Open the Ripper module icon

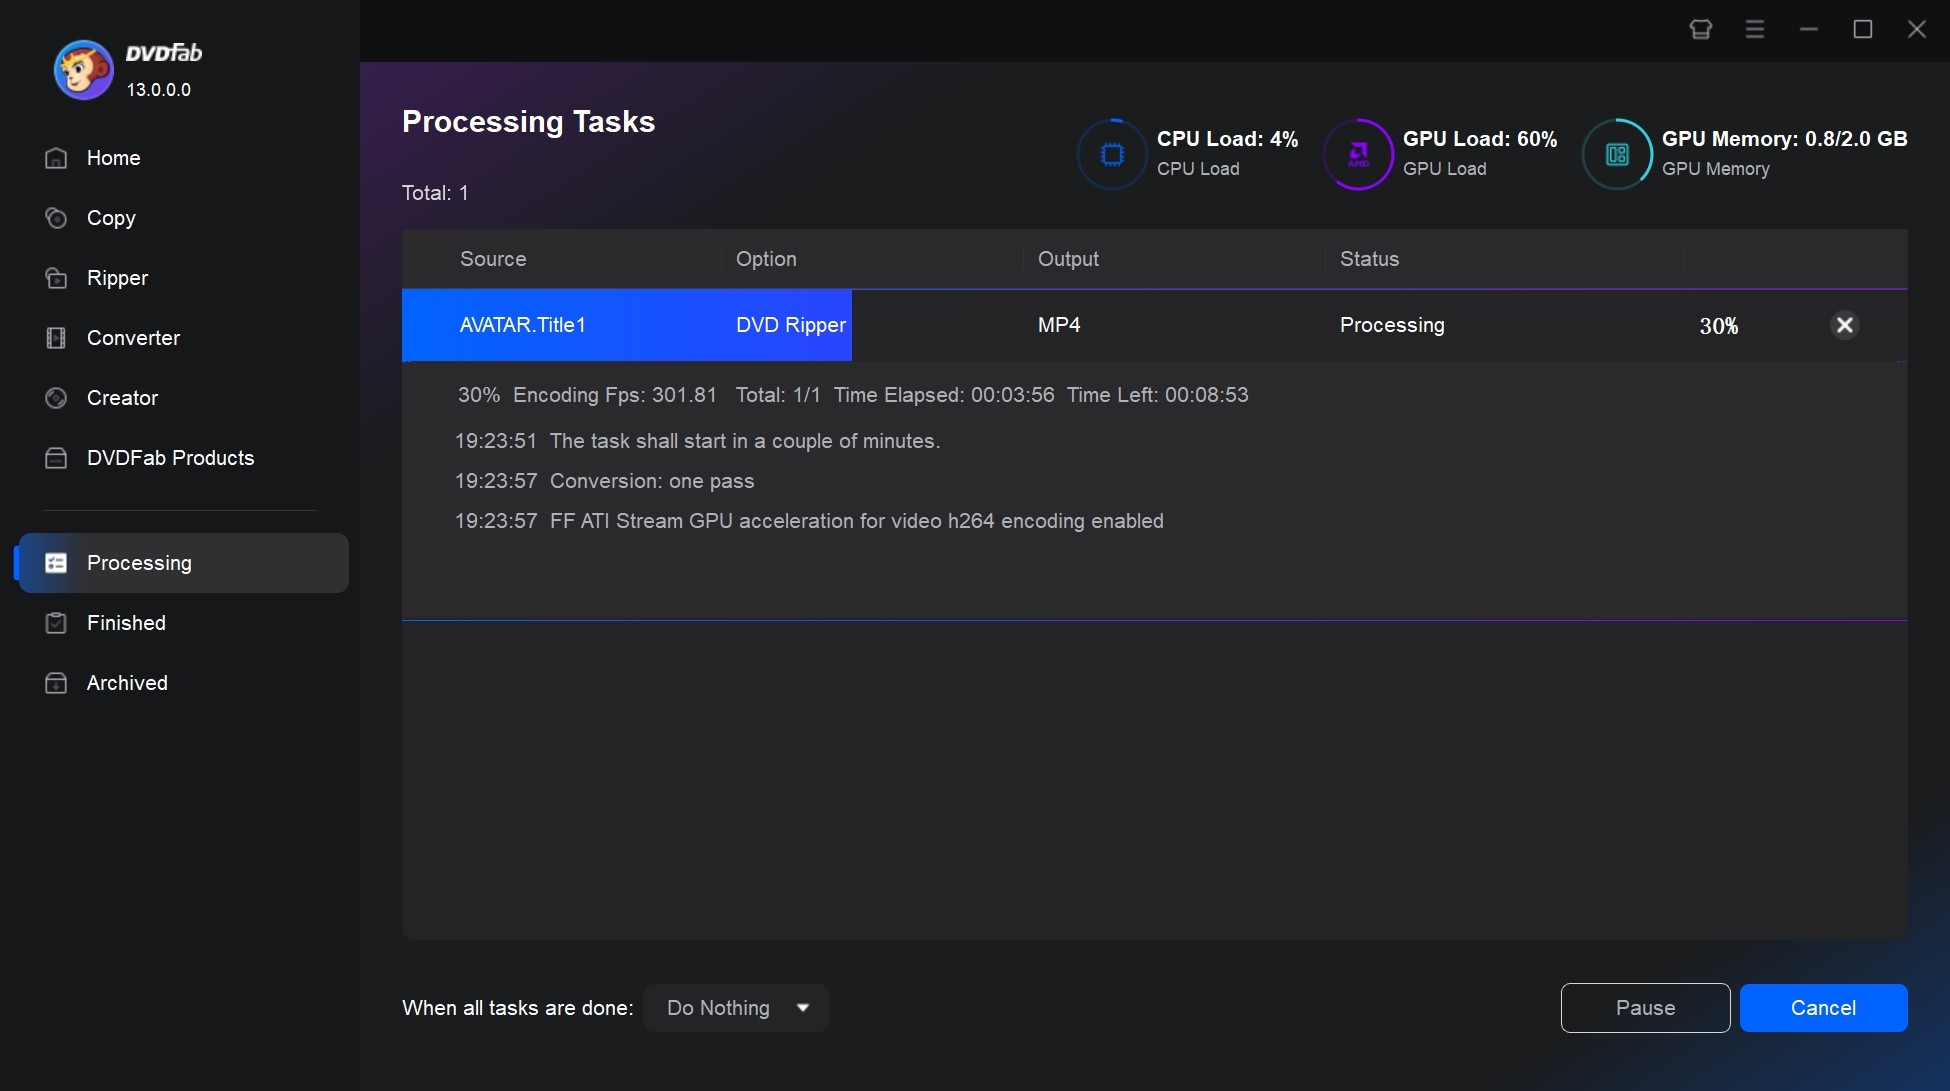(x=55, y=277)
